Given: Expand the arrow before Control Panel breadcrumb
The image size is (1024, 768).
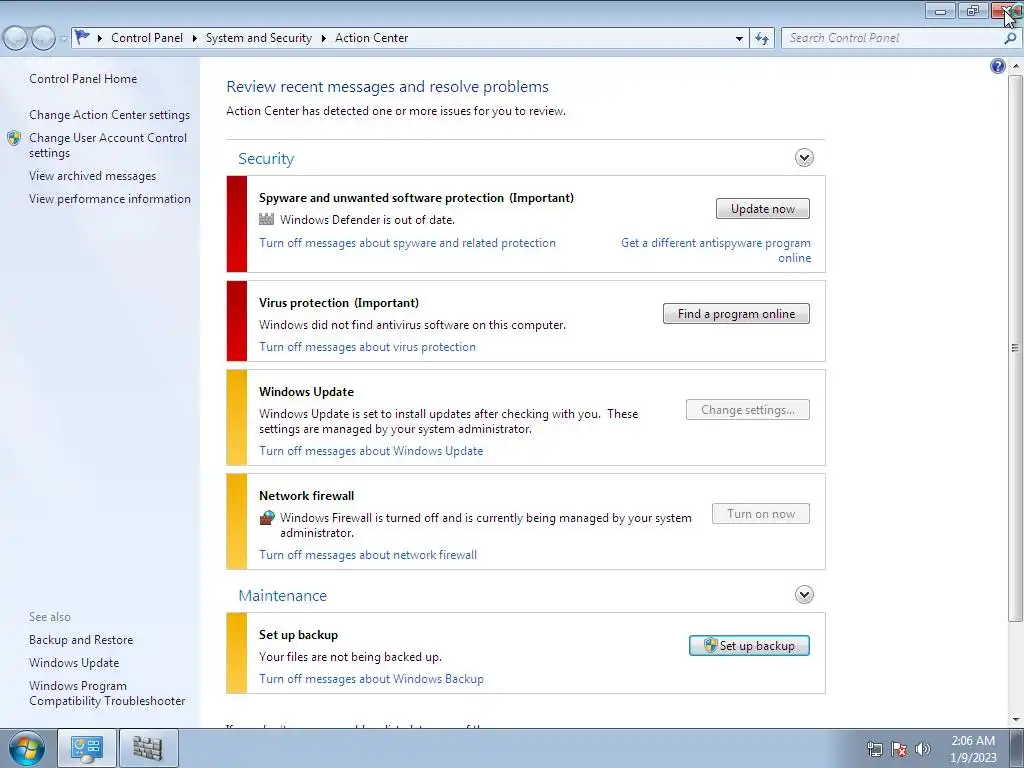Looking at the screenshot, I should click(100, 38).
